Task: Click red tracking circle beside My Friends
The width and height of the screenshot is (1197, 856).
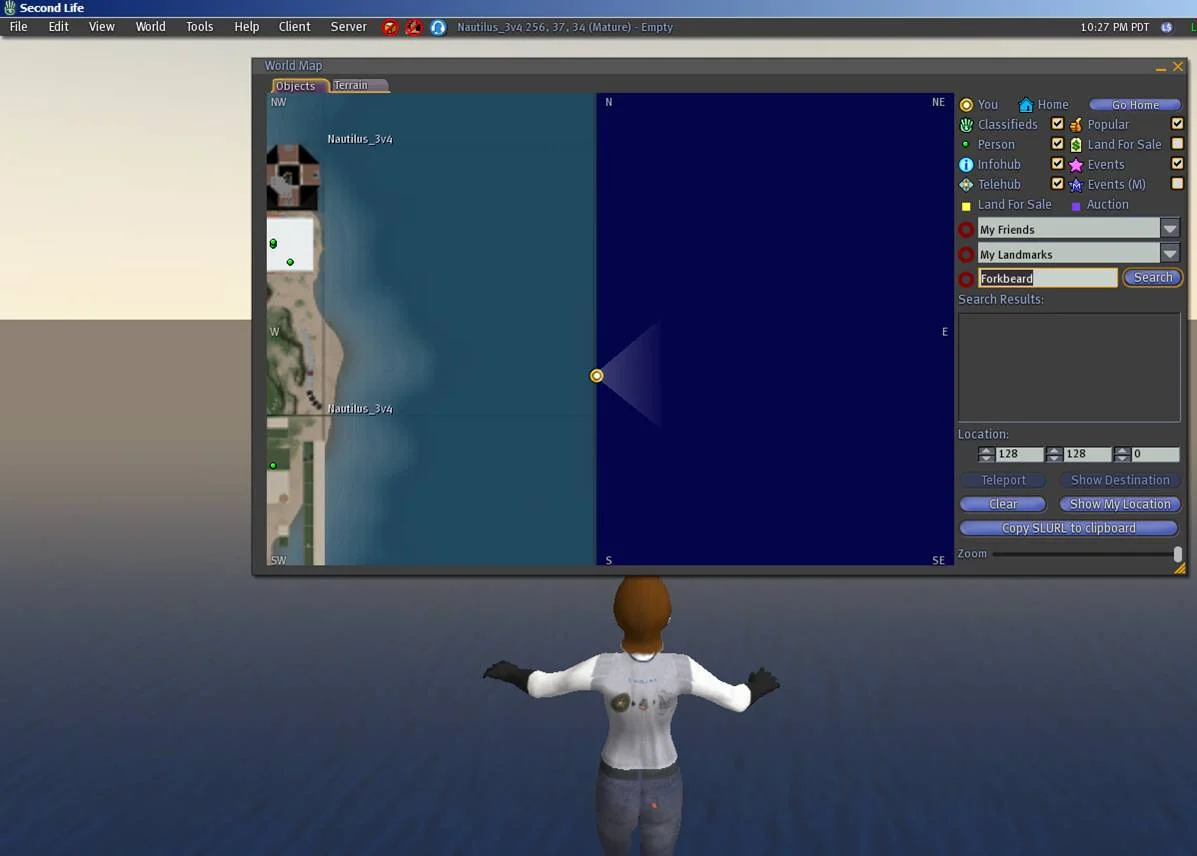Action: (966, 229)
